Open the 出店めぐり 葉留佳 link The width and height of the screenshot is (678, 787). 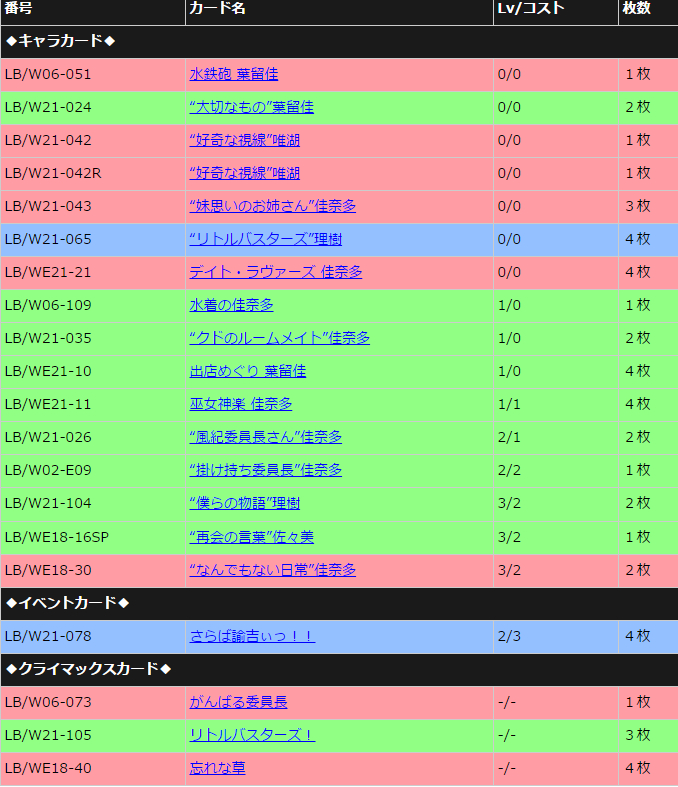247,372
